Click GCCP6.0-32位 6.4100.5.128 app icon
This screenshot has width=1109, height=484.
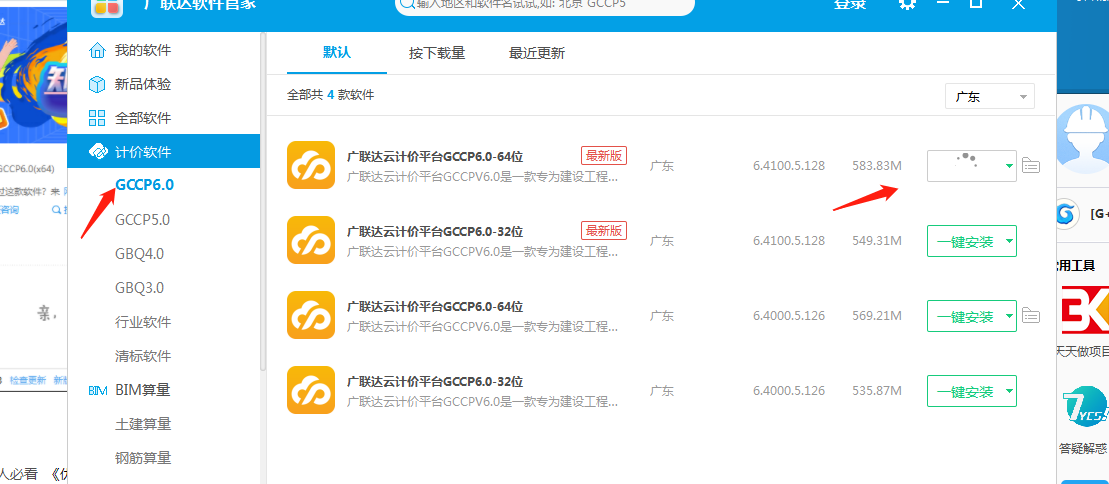310,240
